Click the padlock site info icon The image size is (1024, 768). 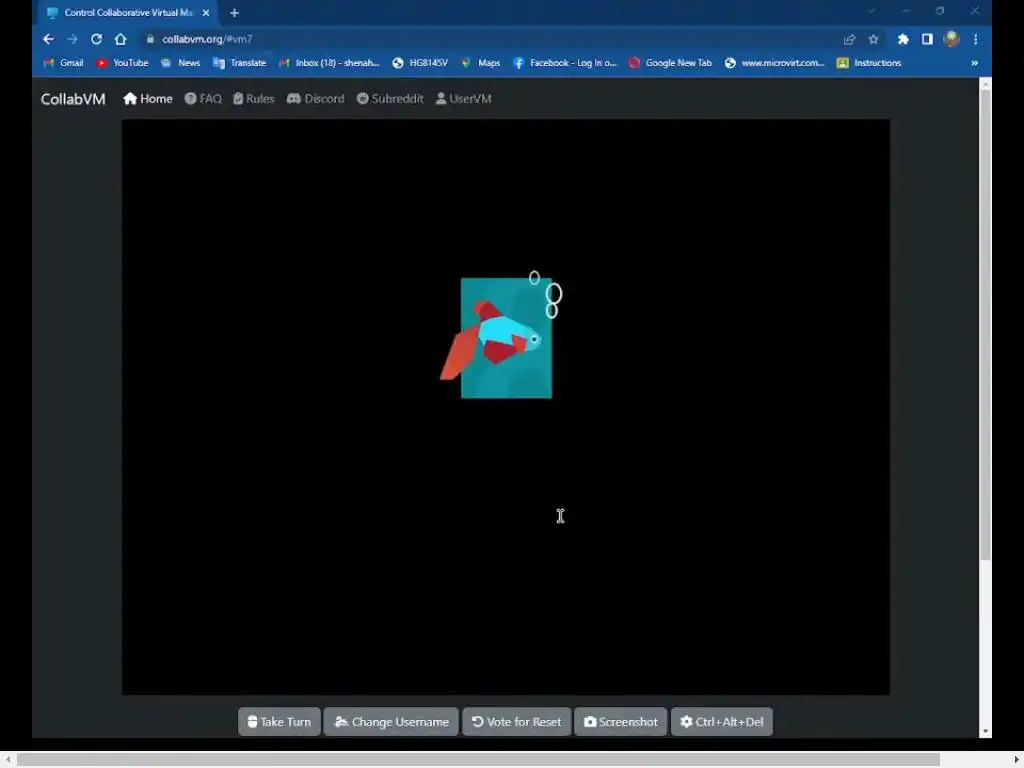click(x=150, y=39)
